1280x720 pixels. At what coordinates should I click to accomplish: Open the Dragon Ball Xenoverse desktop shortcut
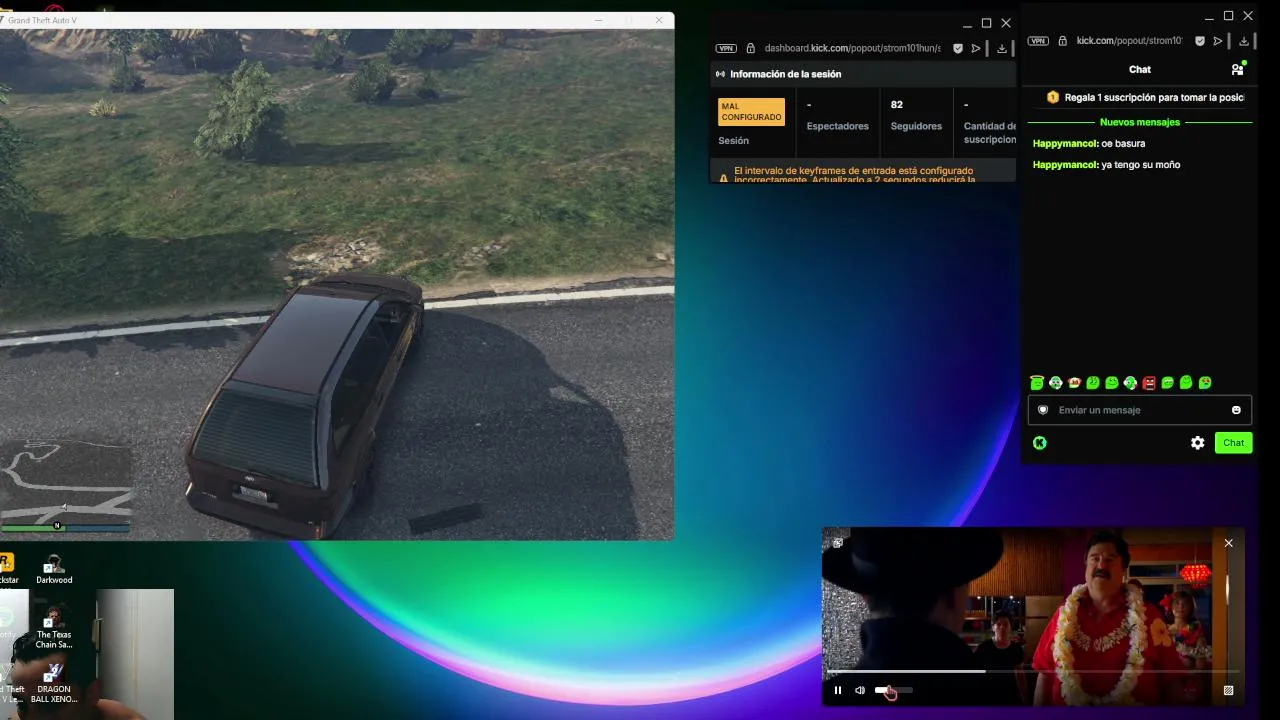pos(54,683)
